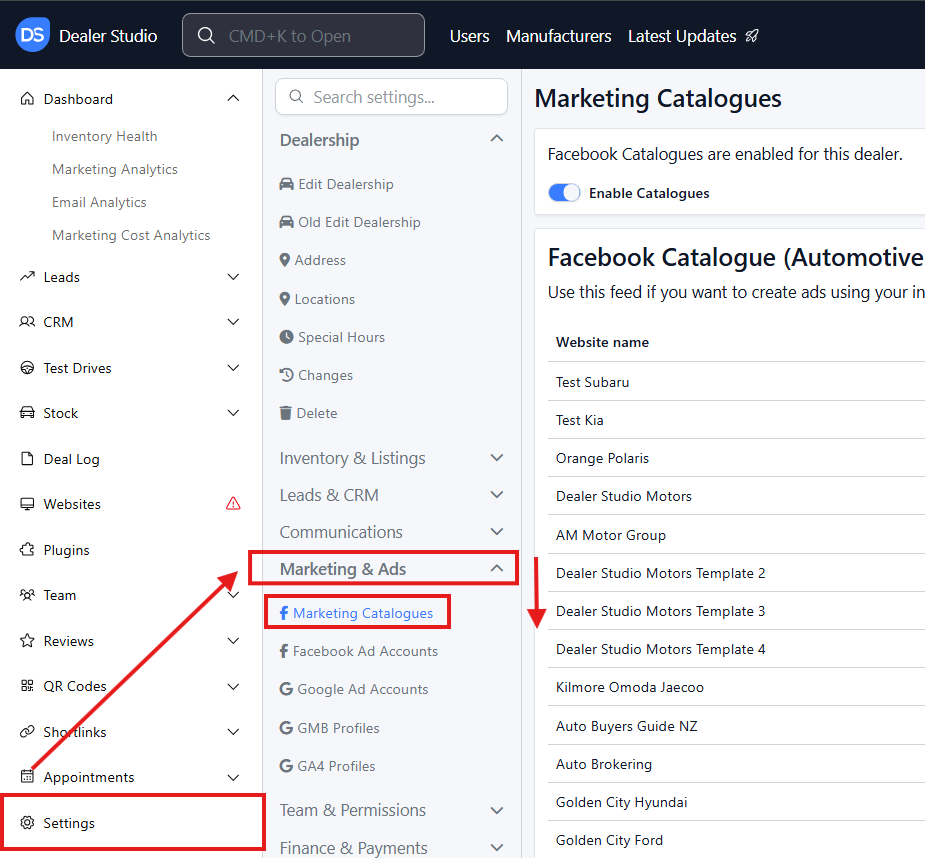
Task: Click the Reviews star icon
Action: 27,640
